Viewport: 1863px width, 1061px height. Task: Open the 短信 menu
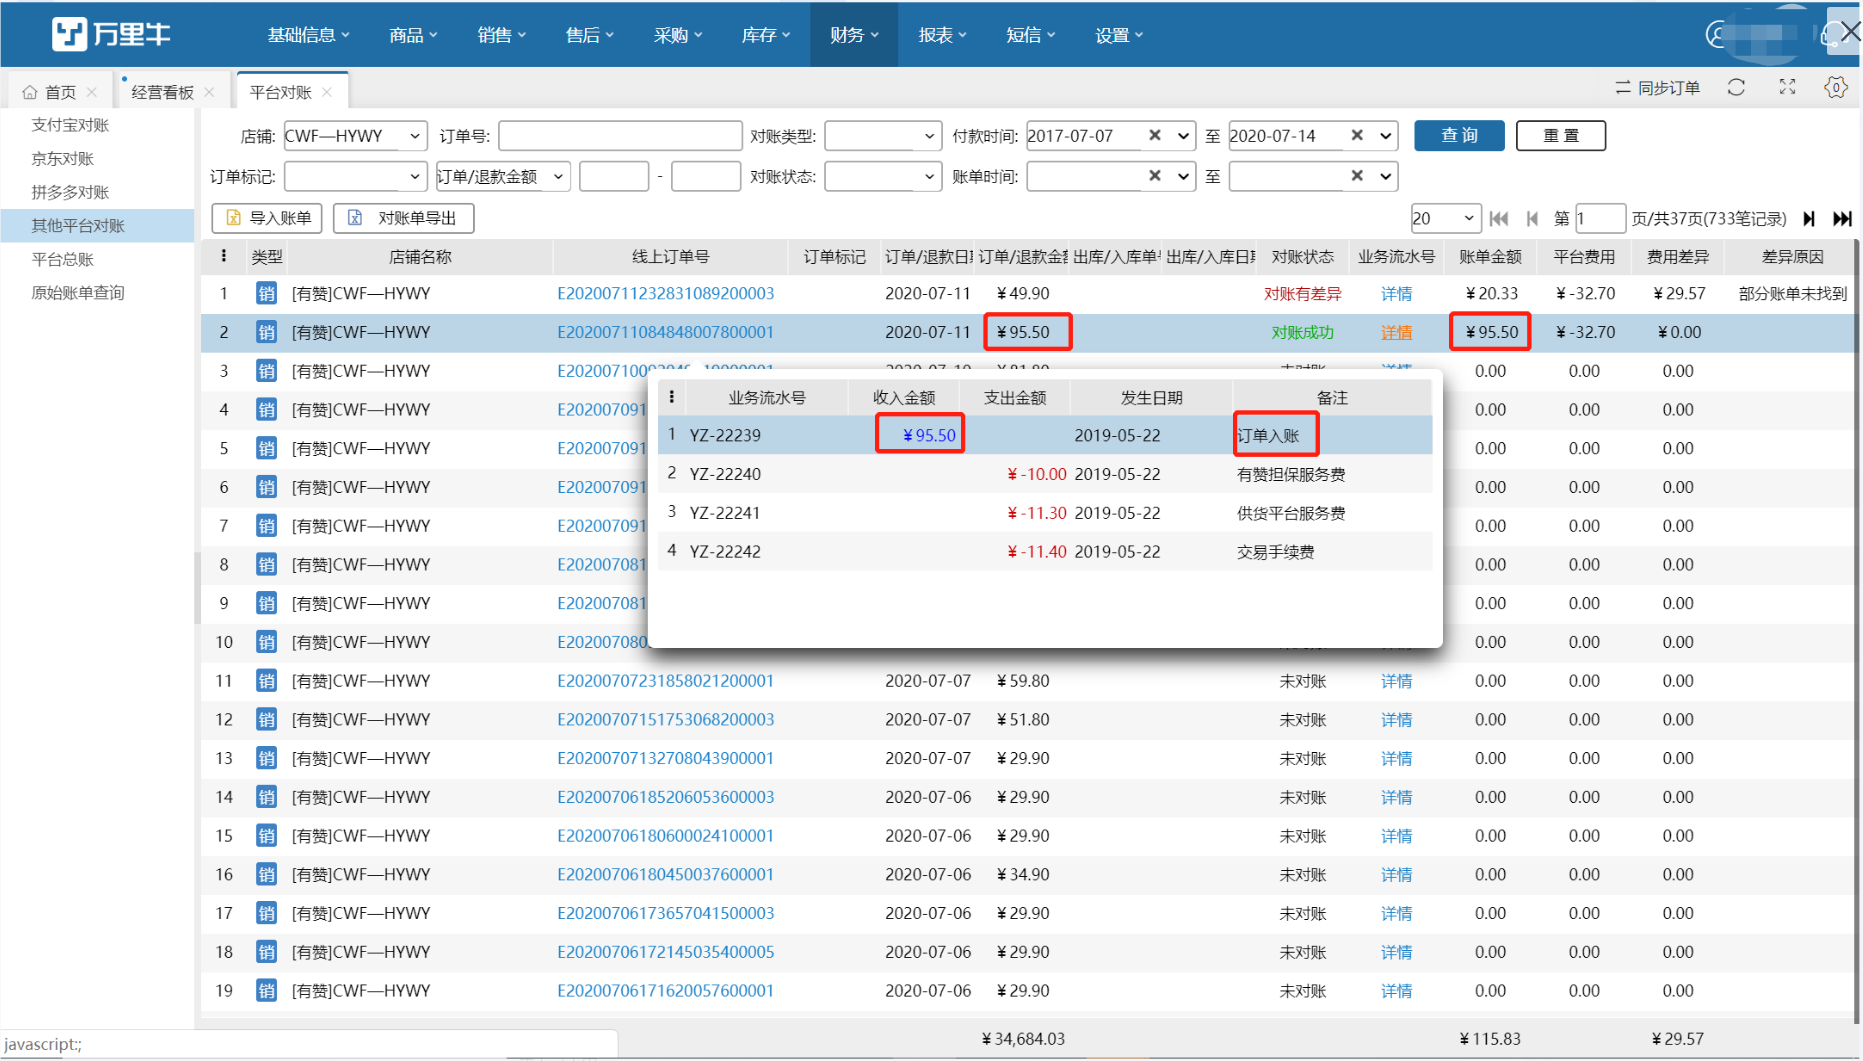pyautogui.click(x=1030, y=35)
